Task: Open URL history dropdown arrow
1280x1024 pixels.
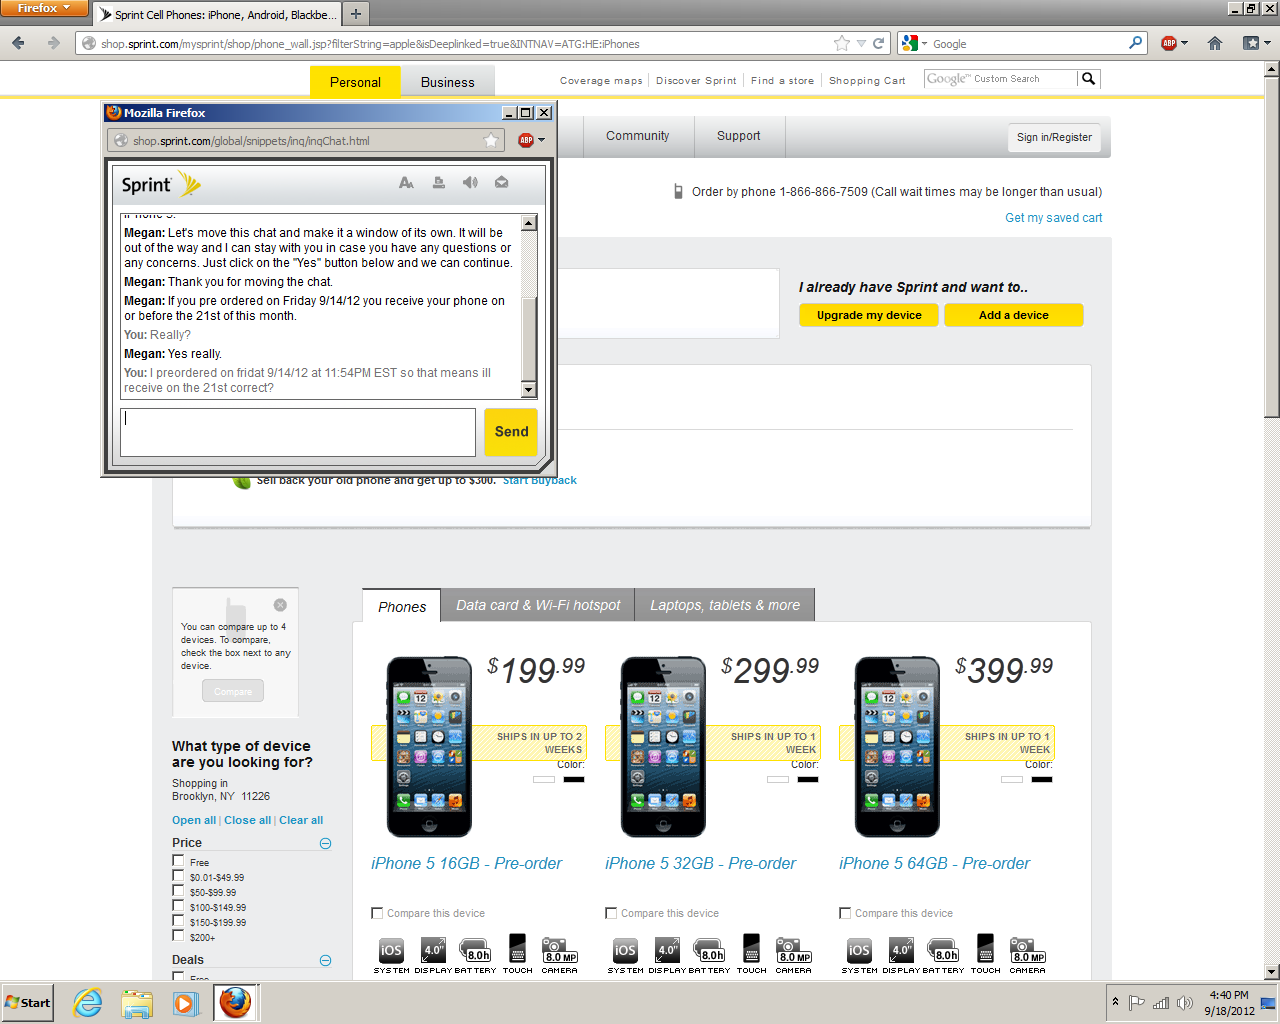Action: tap(861, 44)
